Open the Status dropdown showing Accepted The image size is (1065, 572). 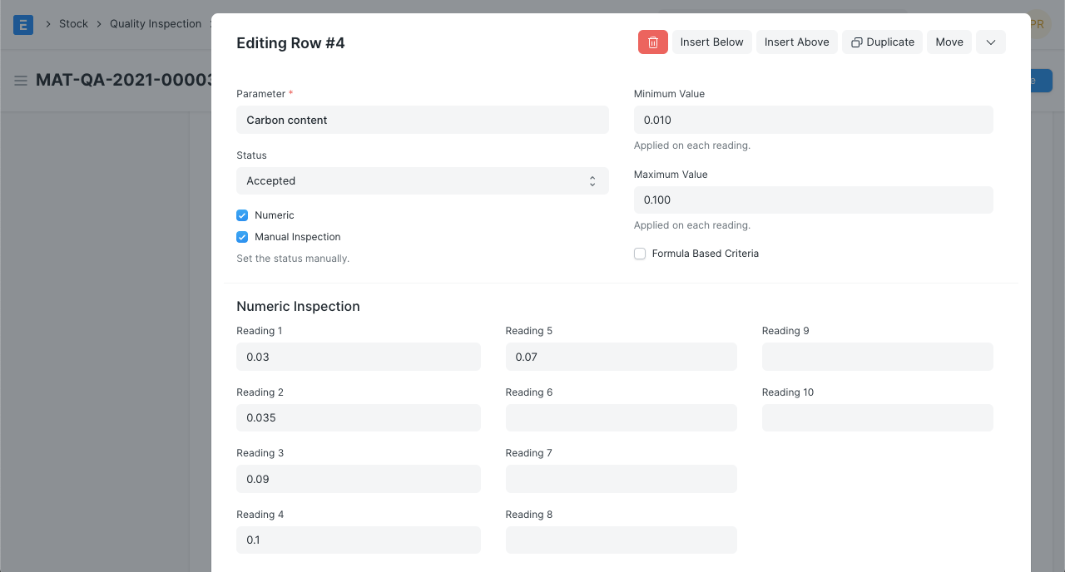coord(422,181)
